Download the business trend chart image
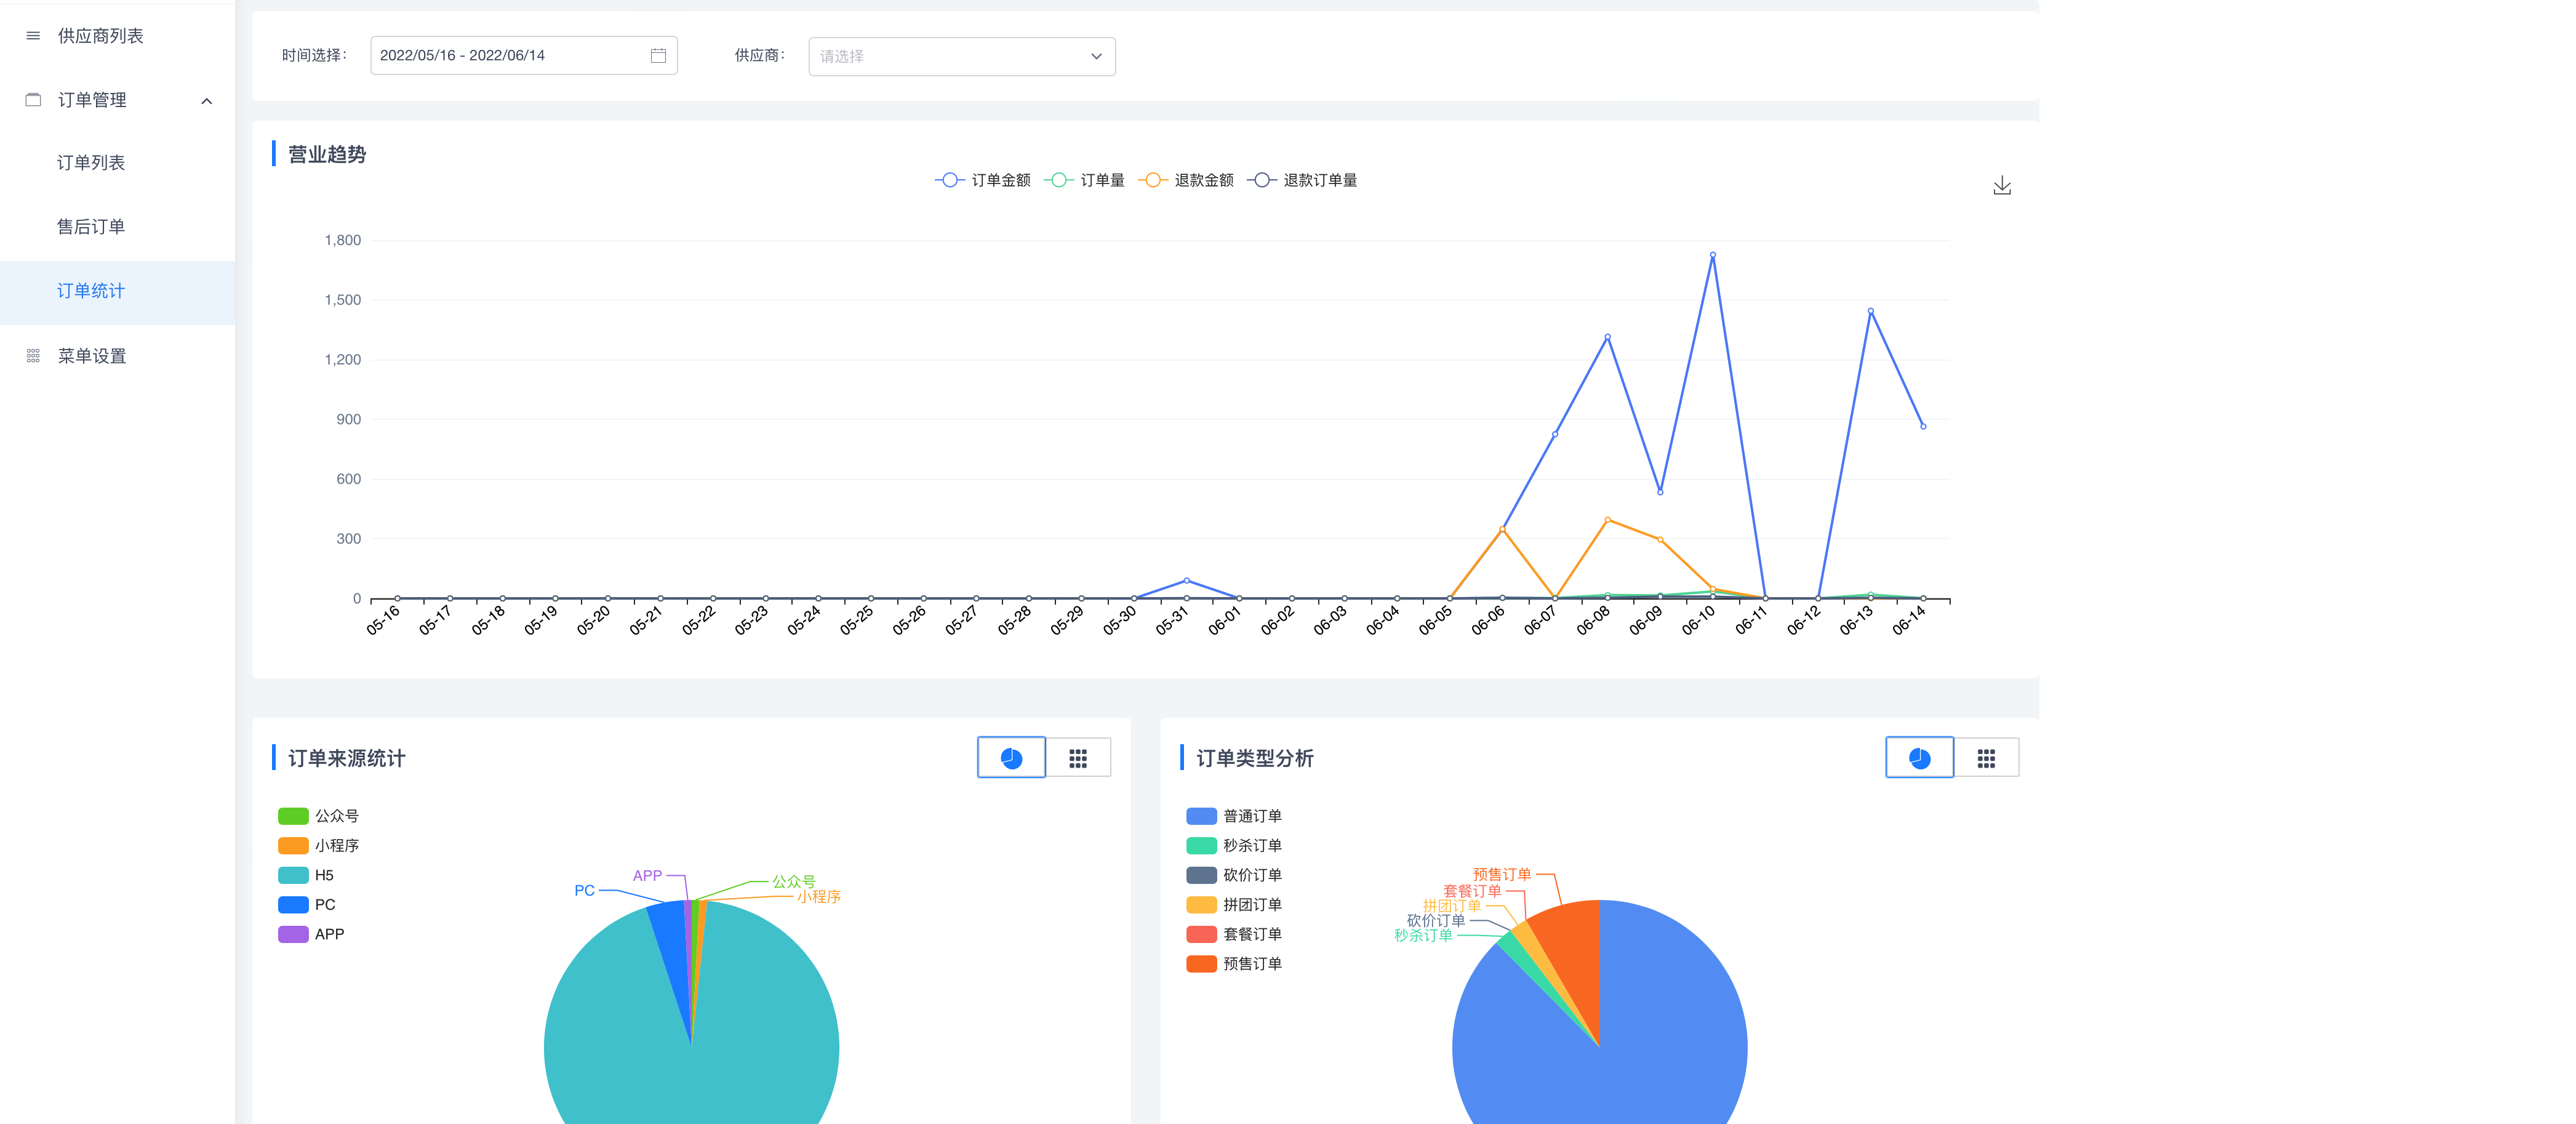Screen dimensions: 2576x1124 [2001, 186]
